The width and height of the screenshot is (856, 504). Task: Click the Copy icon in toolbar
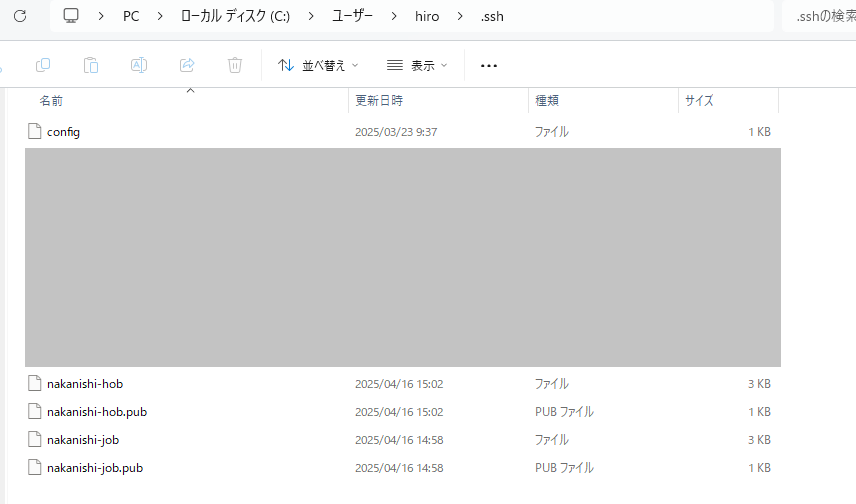tap(43, 66)
